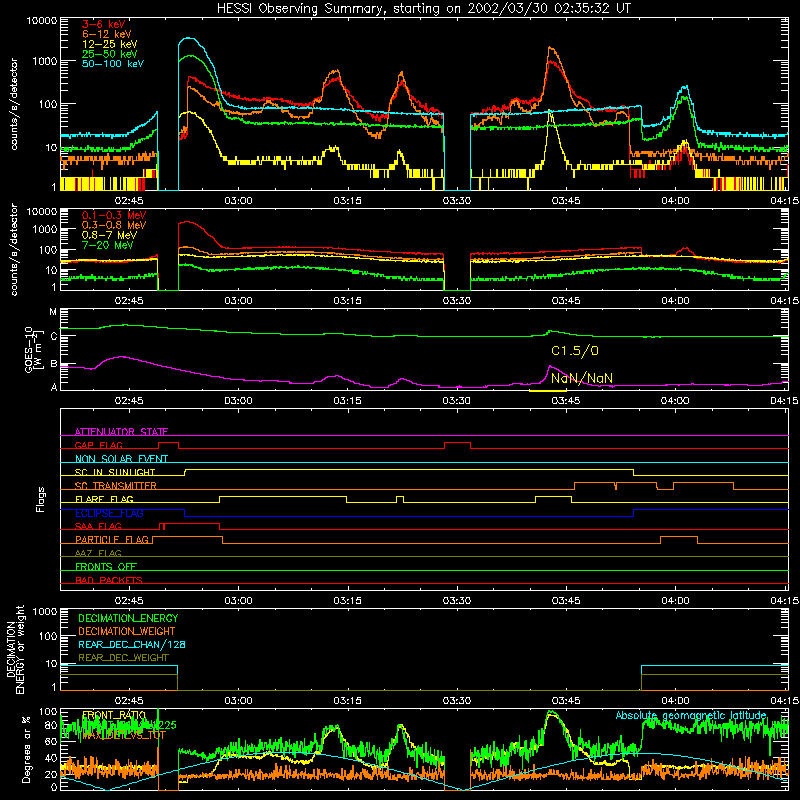Click the ATTENUATOR_STATE flag label
800x800 pixels.
coord(121,432)
